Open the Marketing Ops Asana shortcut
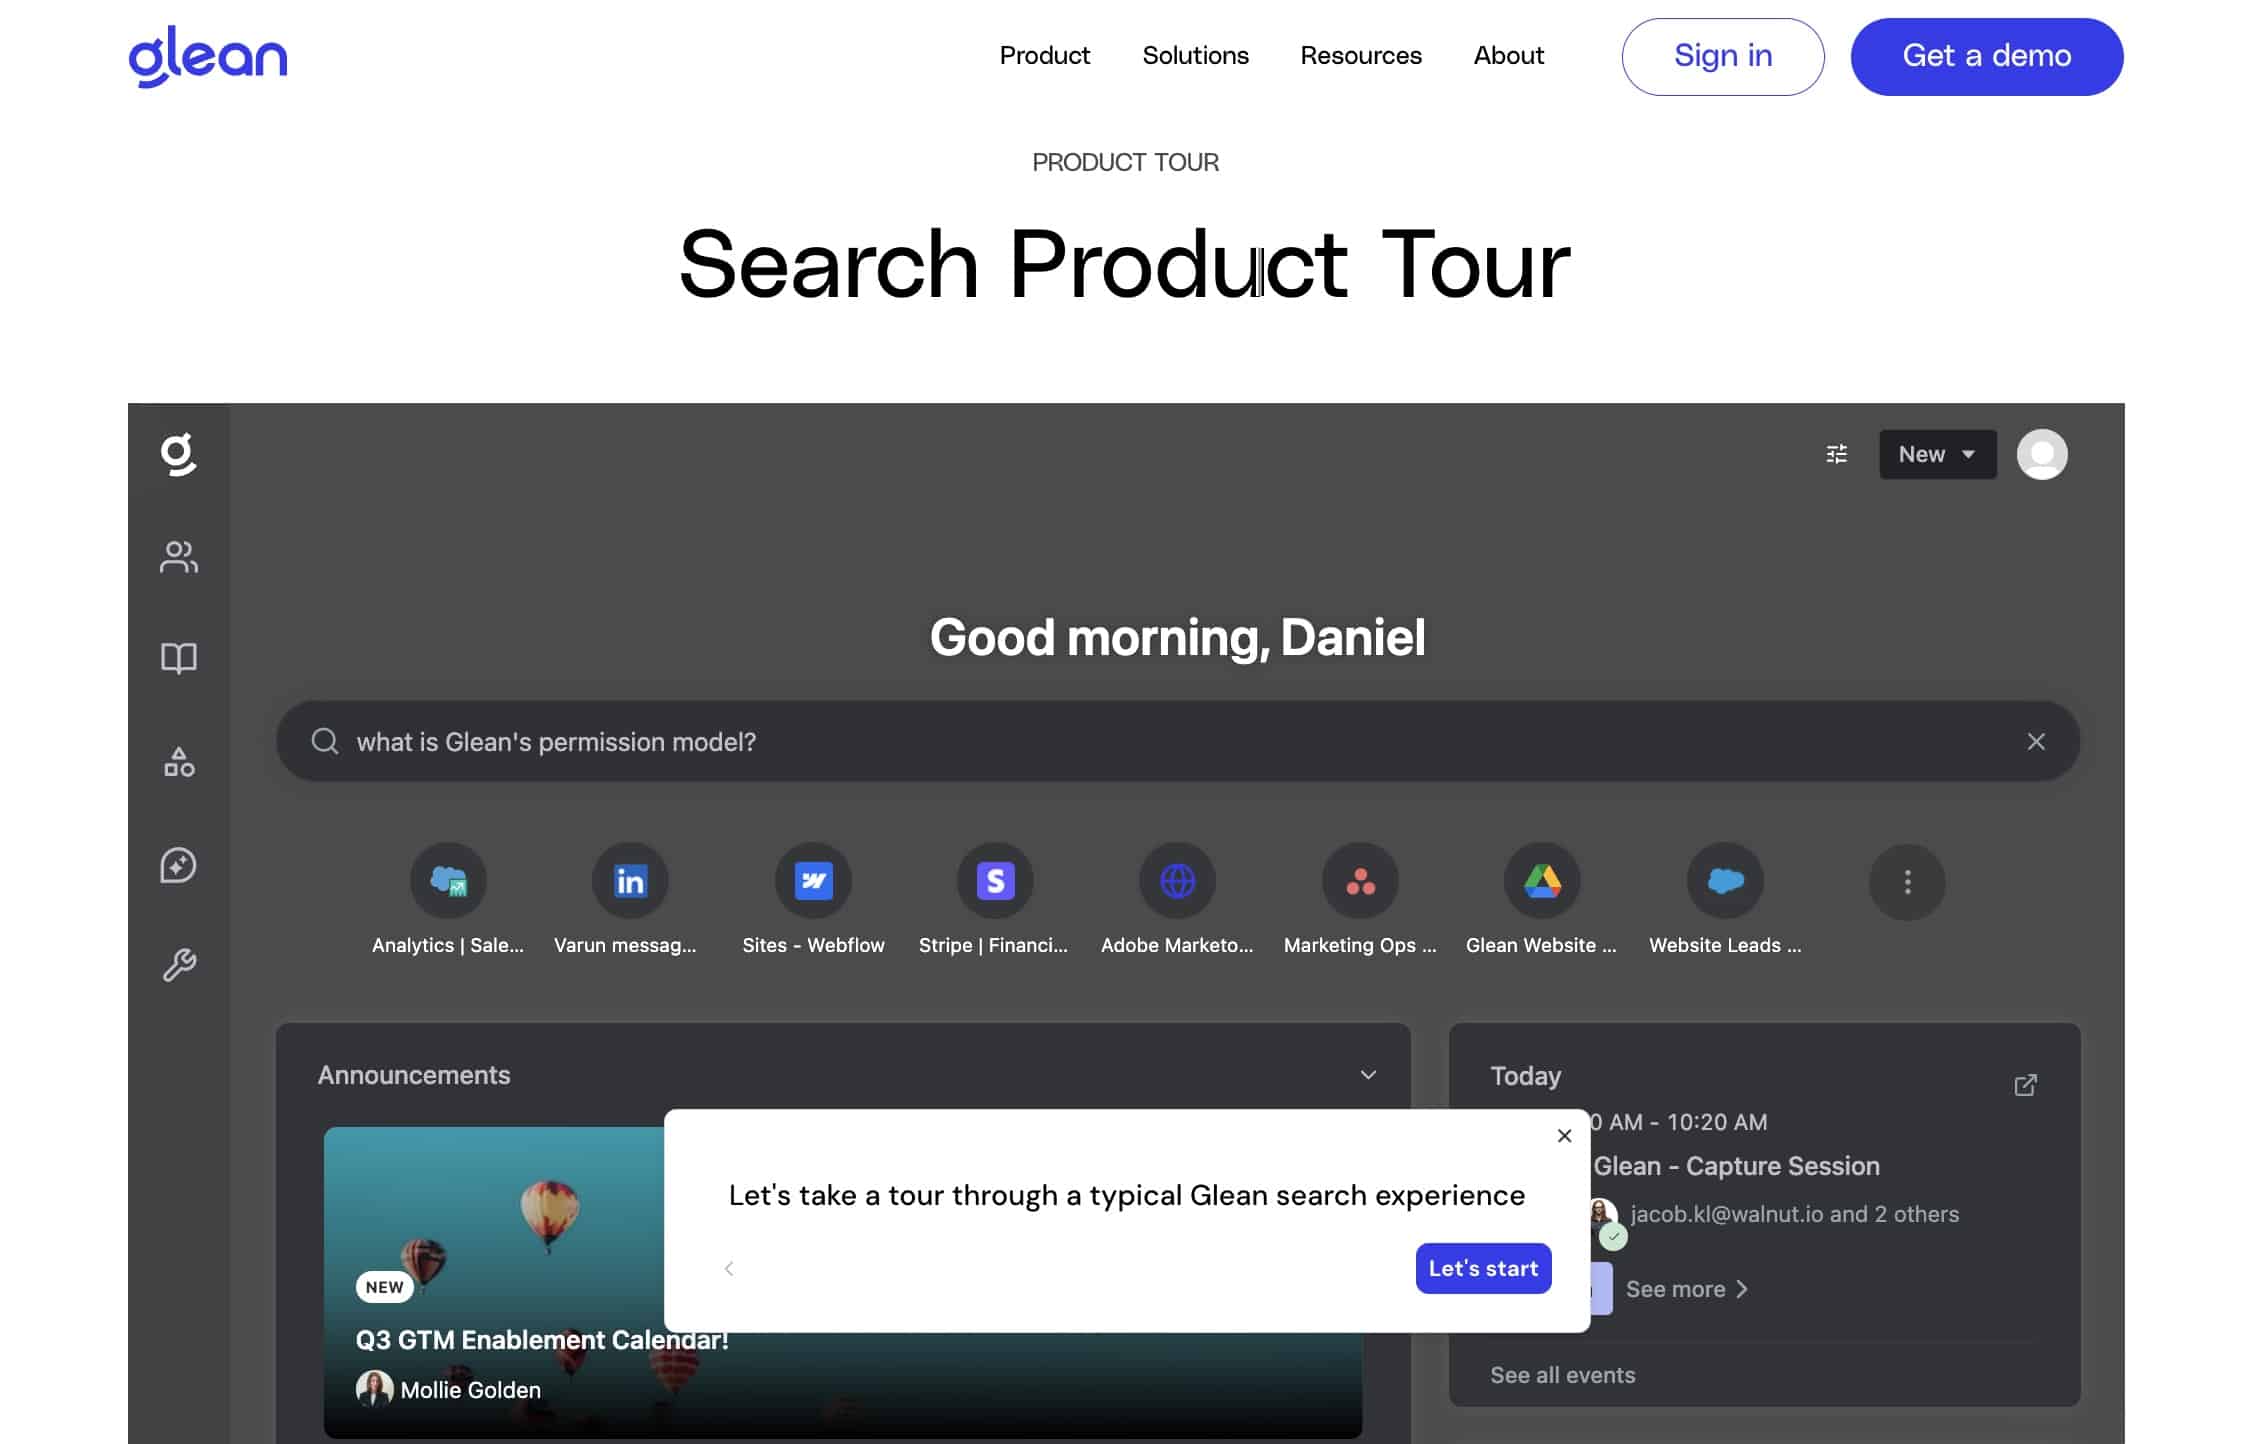The width and height of the screenshot is (2266, 1444). [1360, 881]
